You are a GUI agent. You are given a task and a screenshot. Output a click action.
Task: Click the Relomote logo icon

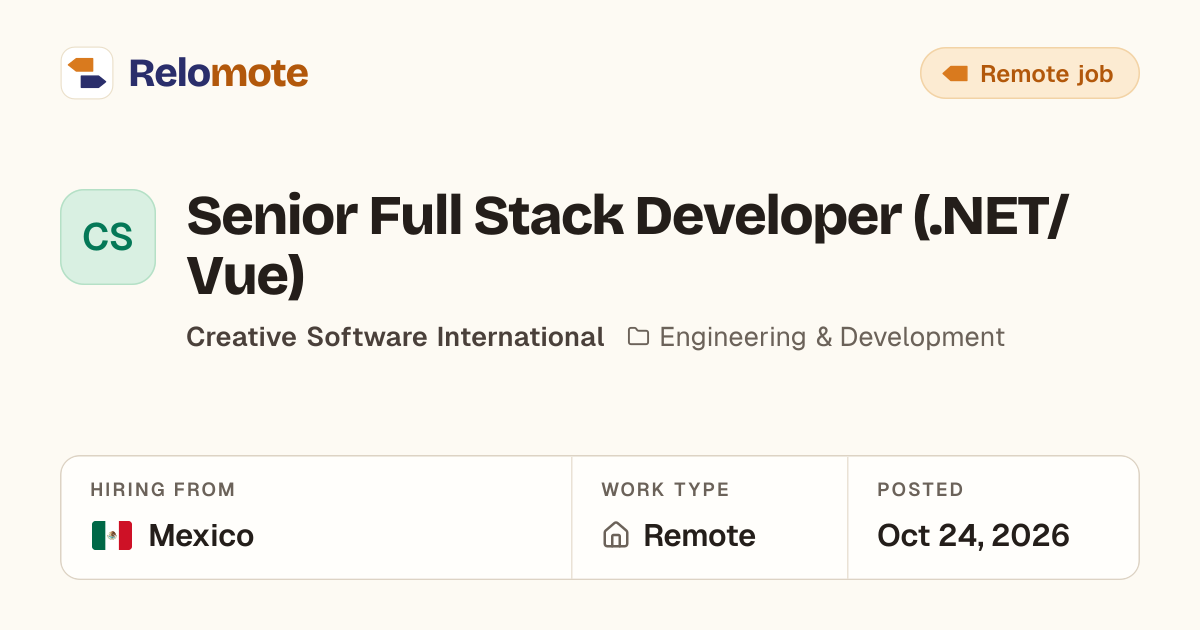(87, 73)
